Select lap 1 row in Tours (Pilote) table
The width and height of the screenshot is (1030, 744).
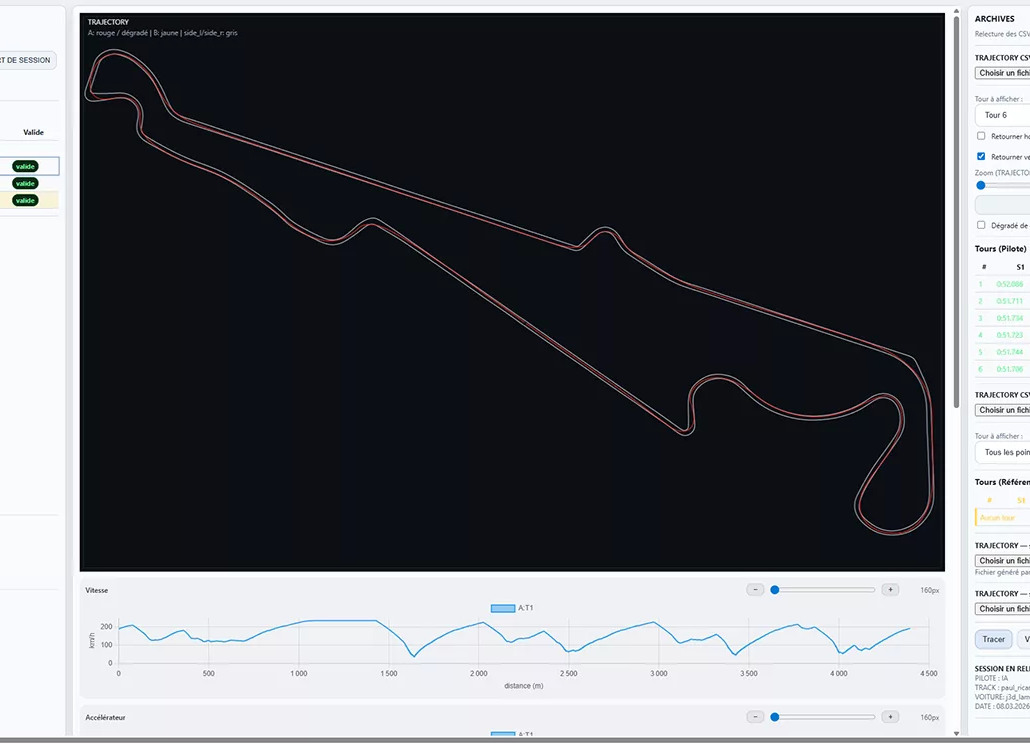pos(1002,284)
